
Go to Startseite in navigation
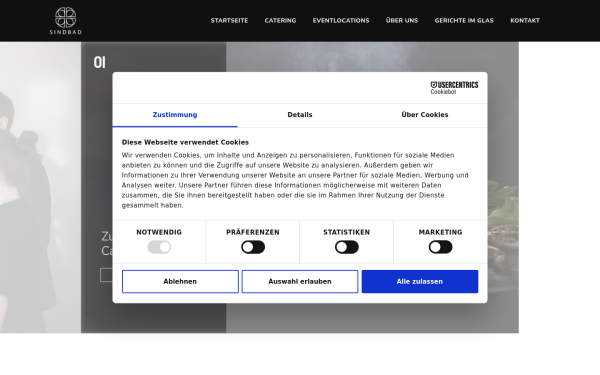[229, 21]
